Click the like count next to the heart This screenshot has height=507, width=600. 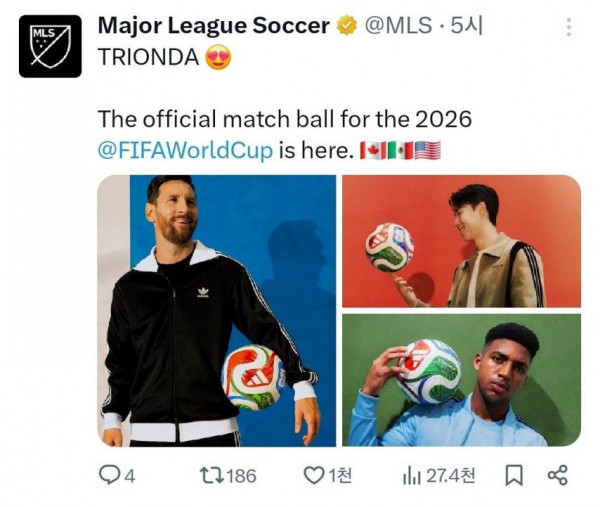341,476
